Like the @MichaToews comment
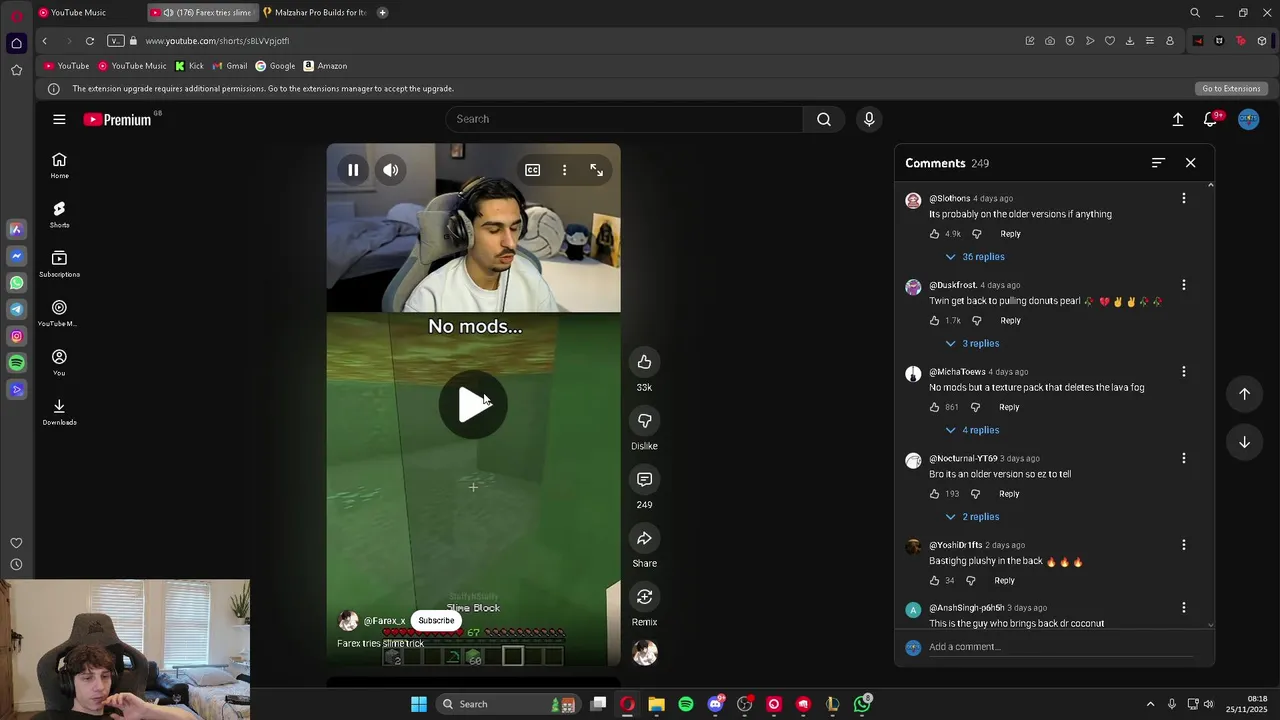This screenshot has width=1280, height=720. pyautogui.click(x=935, y=407)
